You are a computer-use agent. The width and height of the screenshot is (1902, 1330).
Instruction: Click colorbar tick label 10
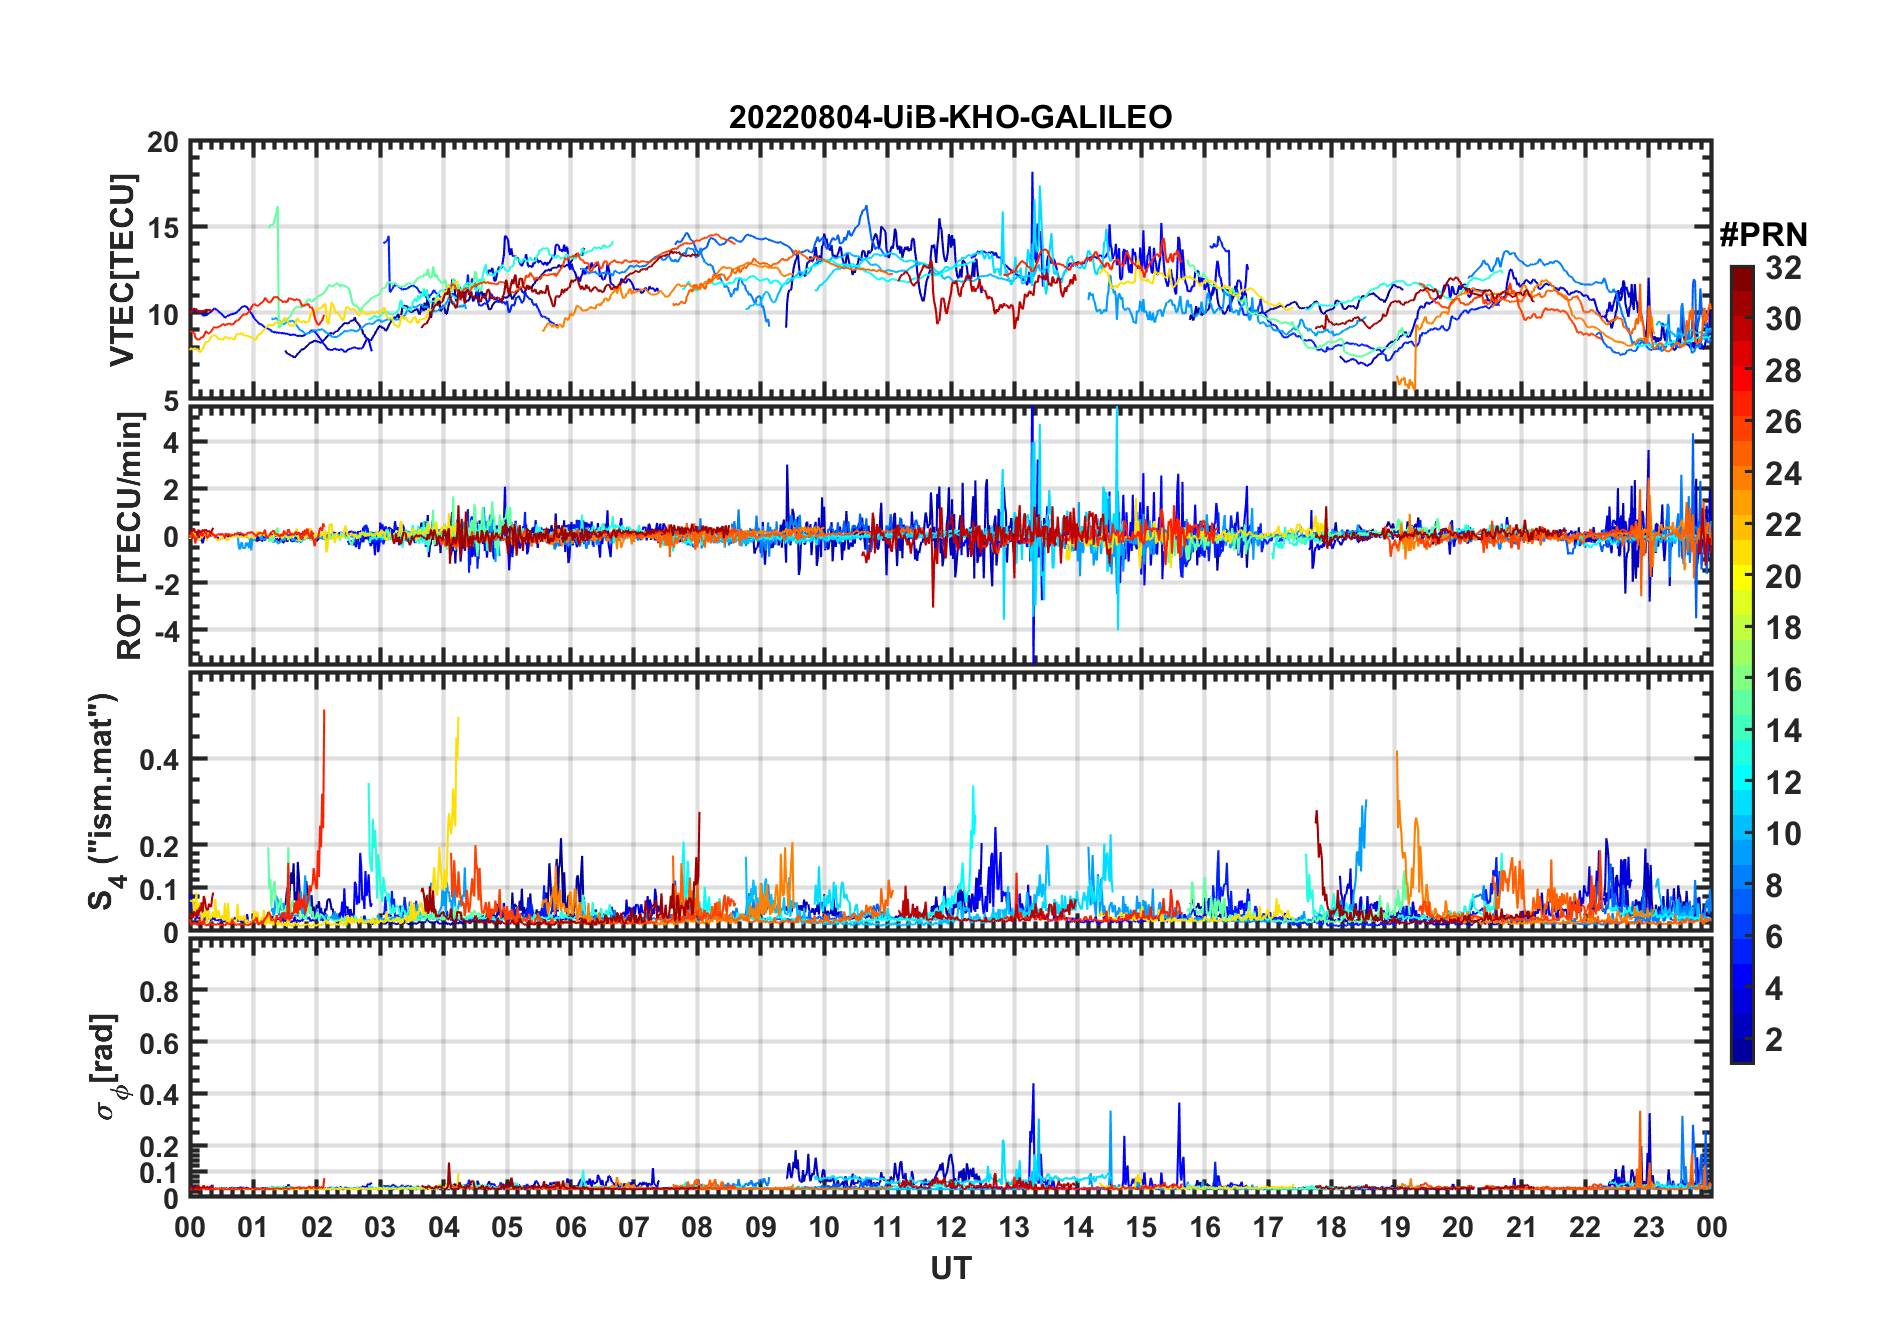[x=1783, y=834]
